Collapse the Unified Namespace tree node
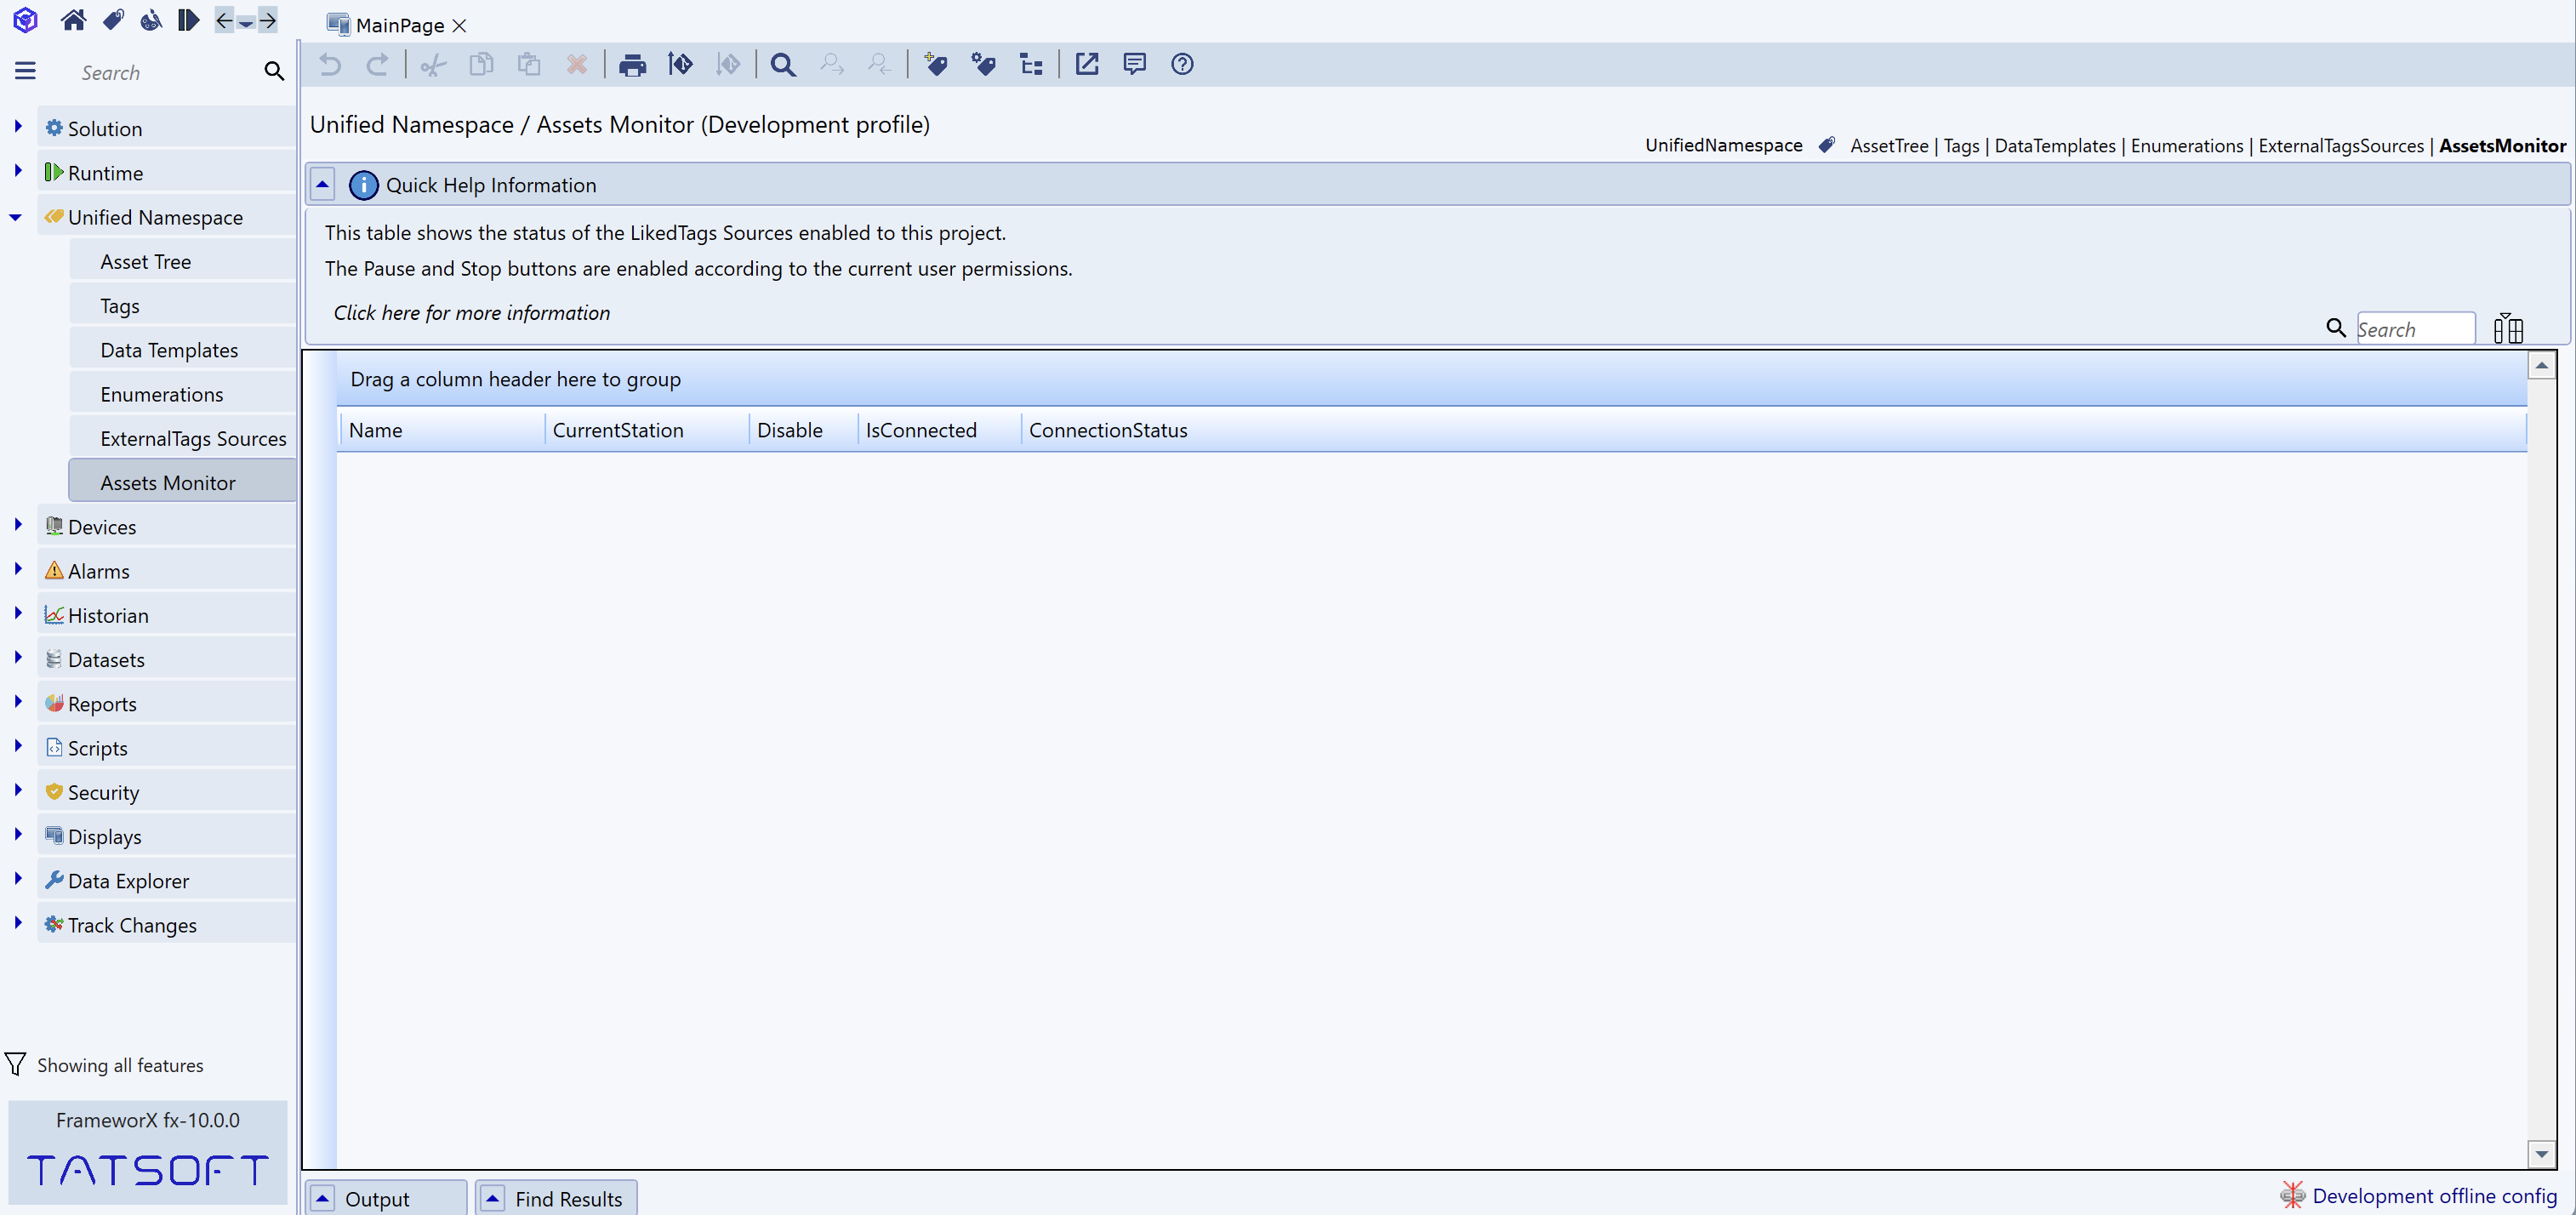Viewport: 2576px width, 1215px height. (x=16, y=217)
